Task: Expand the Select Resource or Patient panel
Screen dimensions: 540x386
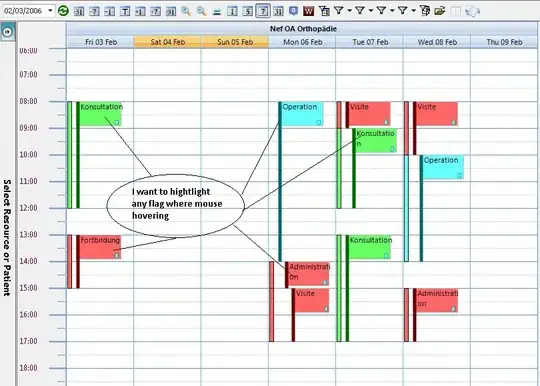Action: coord(8,32)
